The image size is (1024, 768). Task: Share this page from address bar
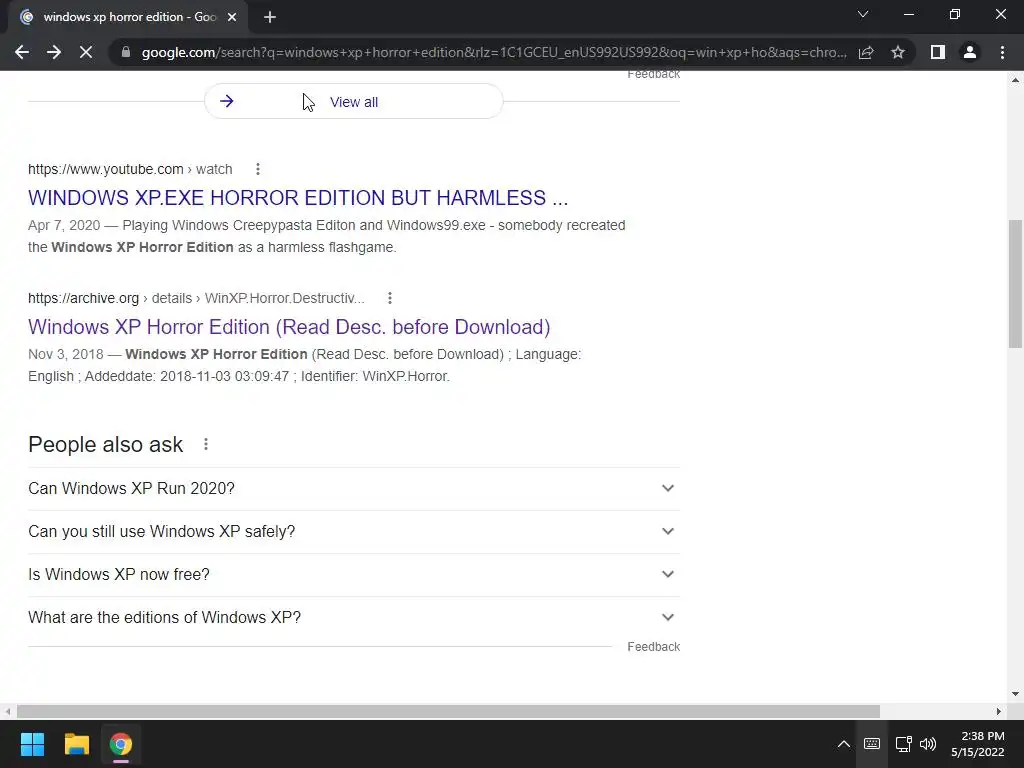coord(866,52)
